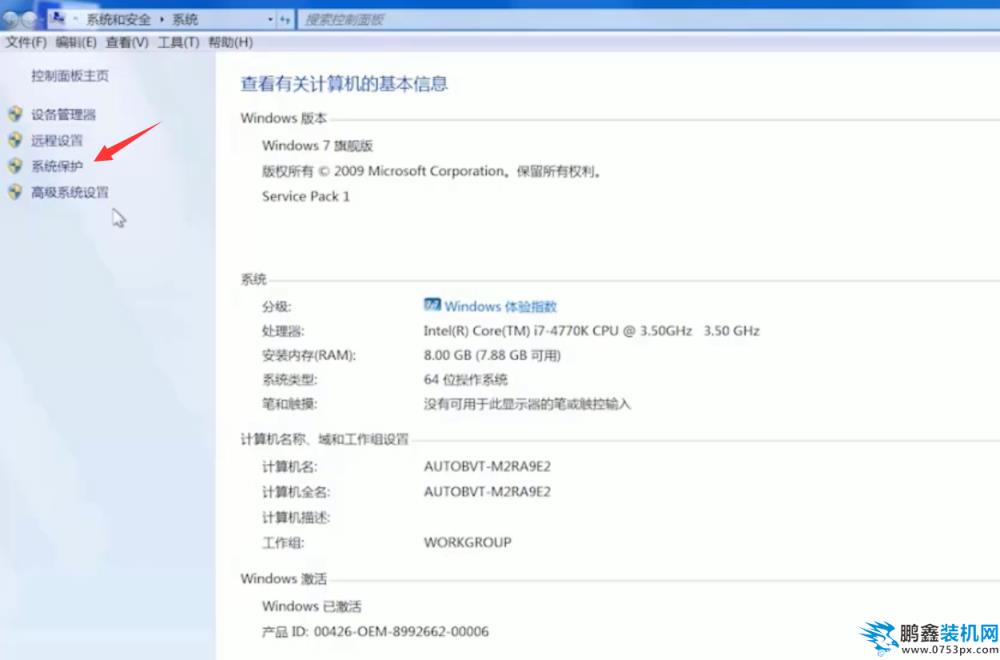This screenshot has width=1000, height=660.
Task: Click the shield icon beside 系统保护
Action: 15,166
